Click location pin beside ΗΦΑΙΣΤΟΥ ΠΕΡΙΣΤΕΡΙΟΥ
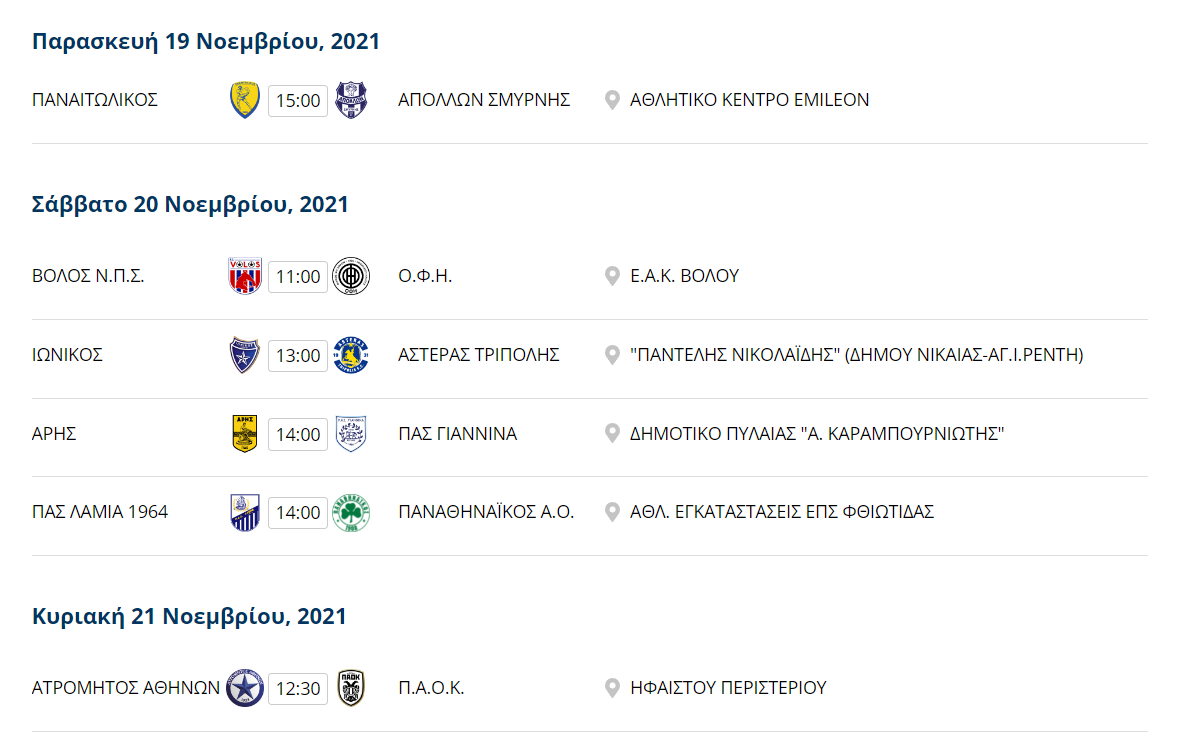 (613, 688)
